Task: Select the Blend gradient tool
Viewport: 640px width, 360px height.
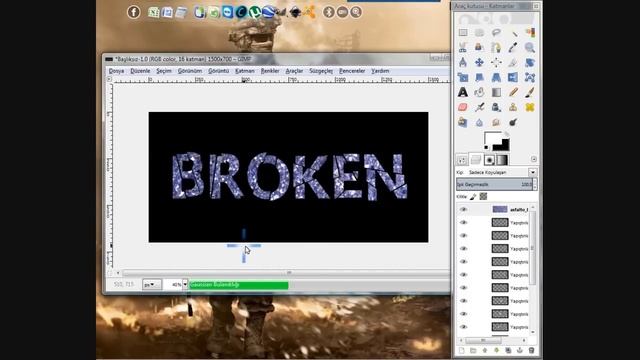Action: pos(496,92)
